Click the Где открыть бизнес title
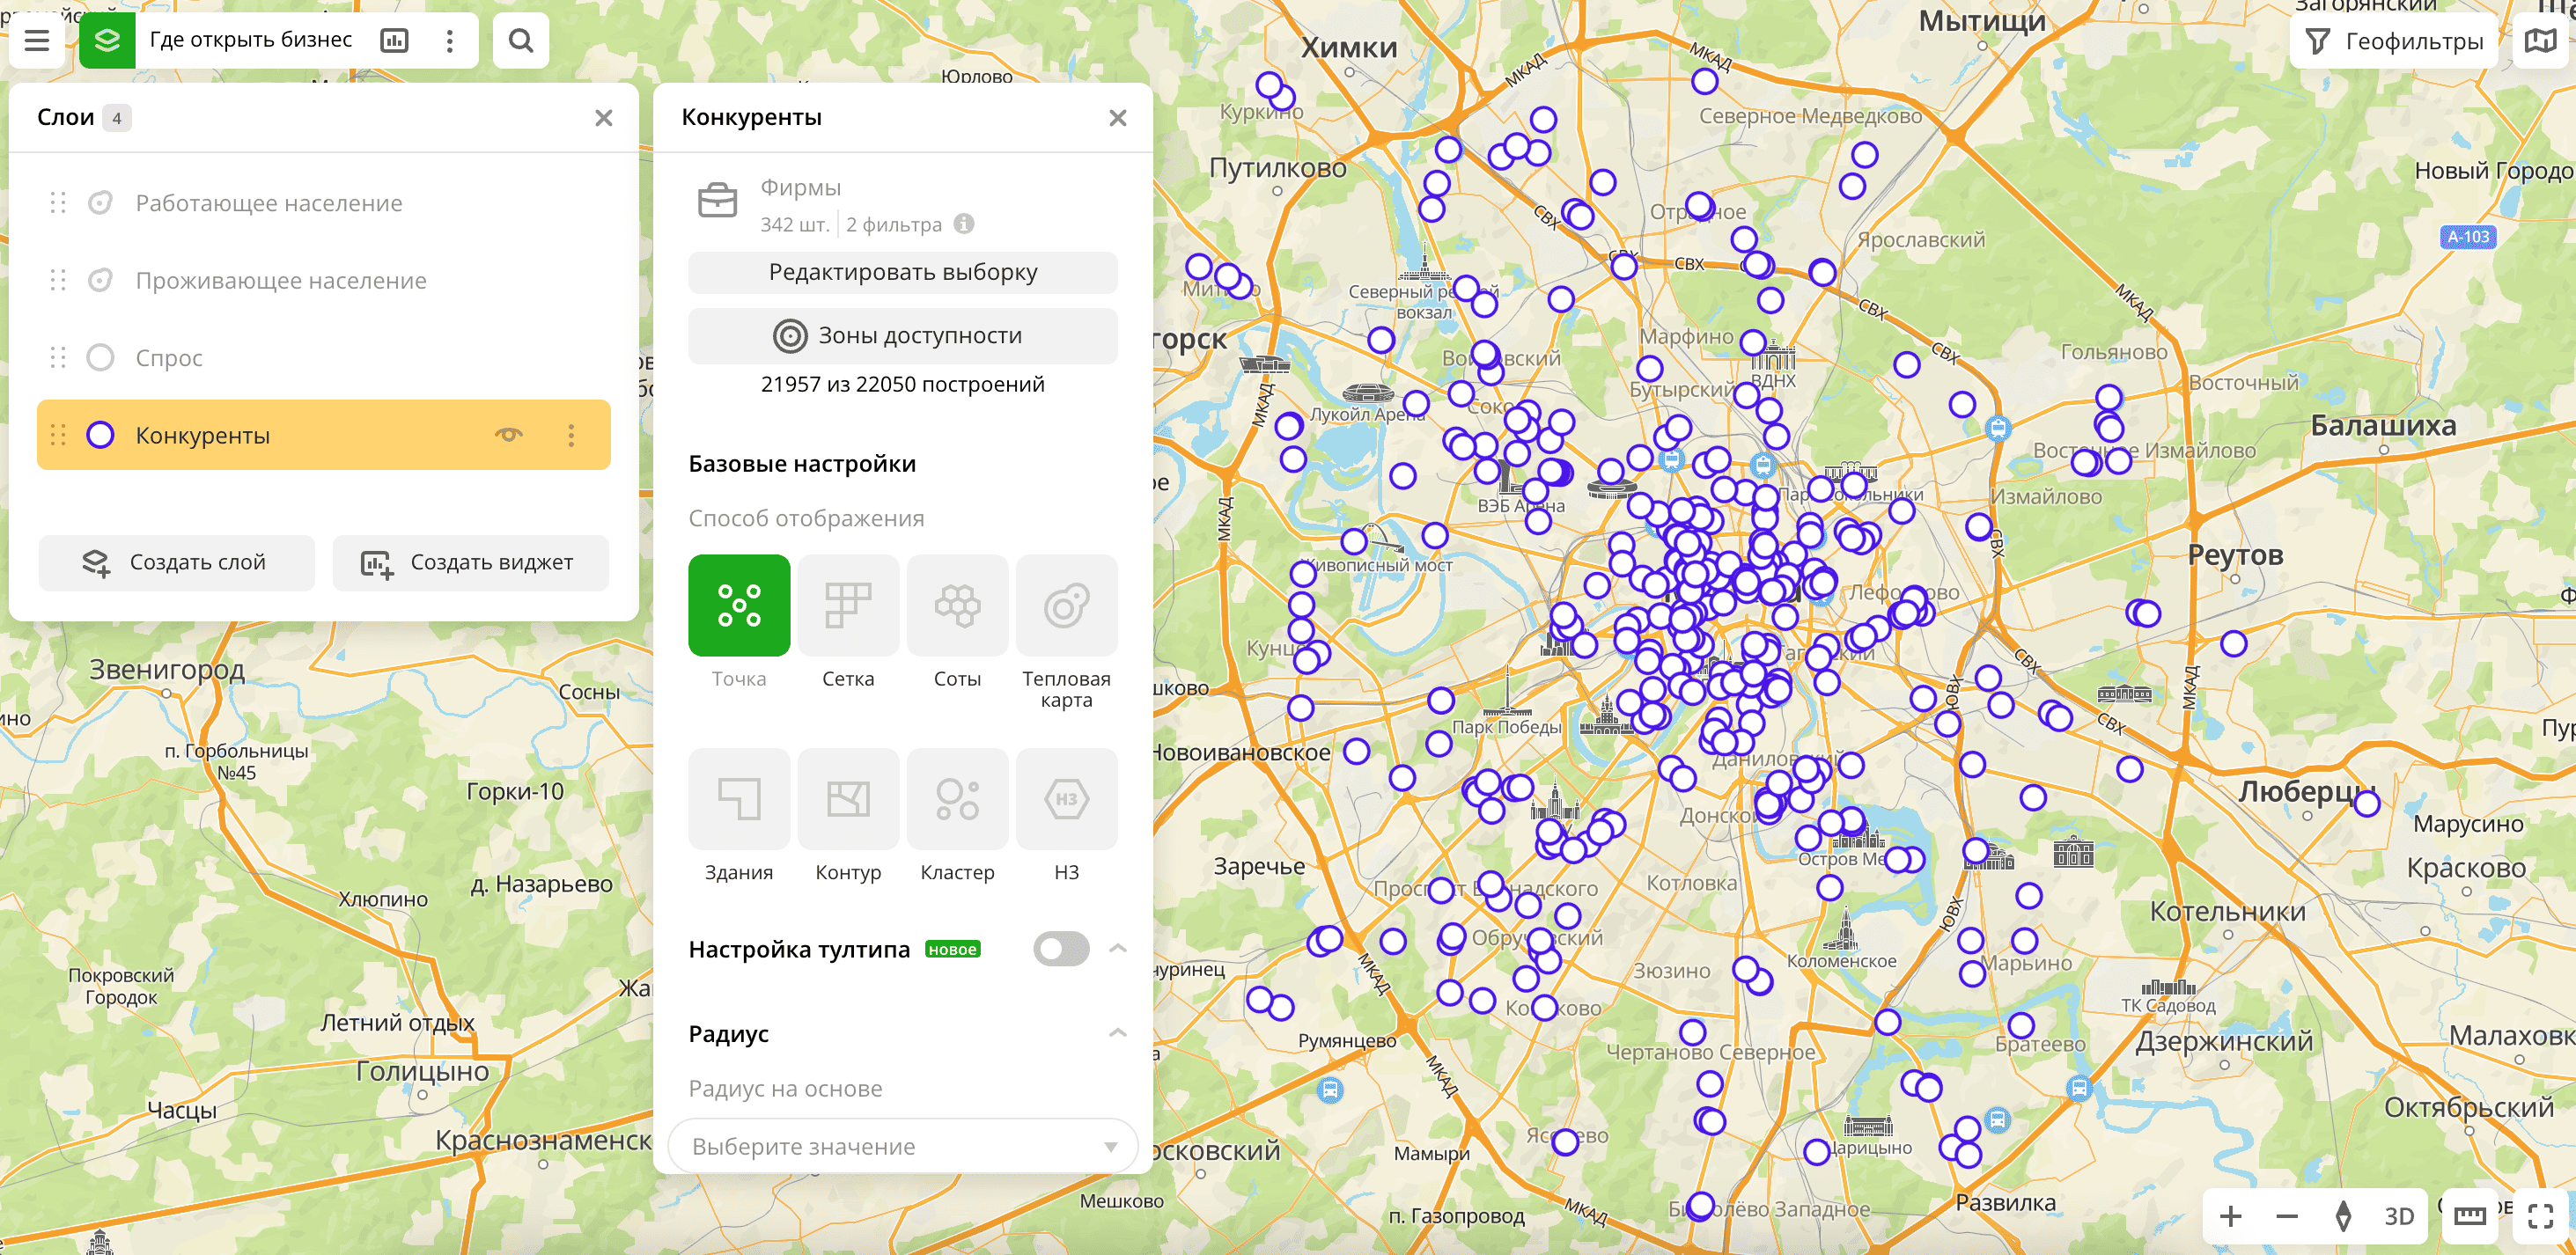Image resolution: width=2576 pixels, height=1255 pixels. tap(251, 40)
